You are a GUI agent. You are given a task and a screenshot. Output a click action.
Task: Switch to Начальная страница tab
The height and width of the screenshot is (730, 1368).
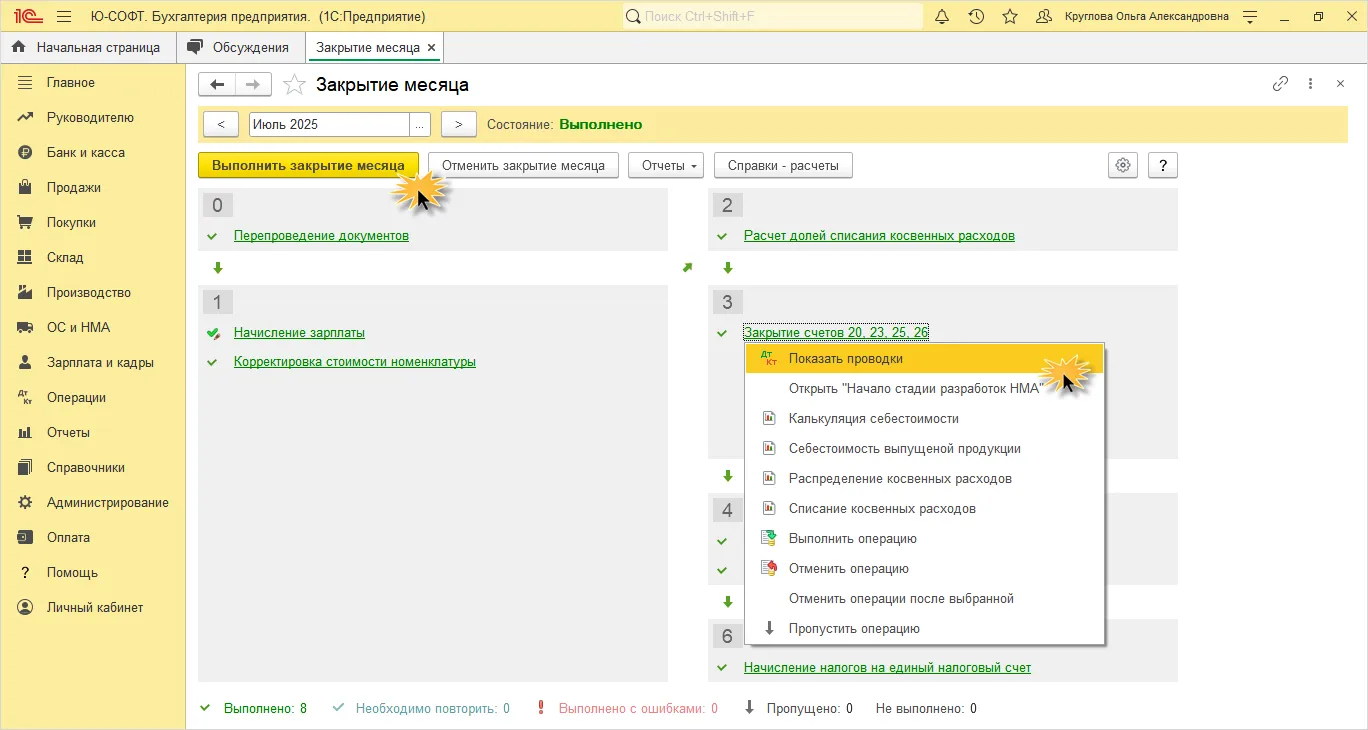[88, 47]
